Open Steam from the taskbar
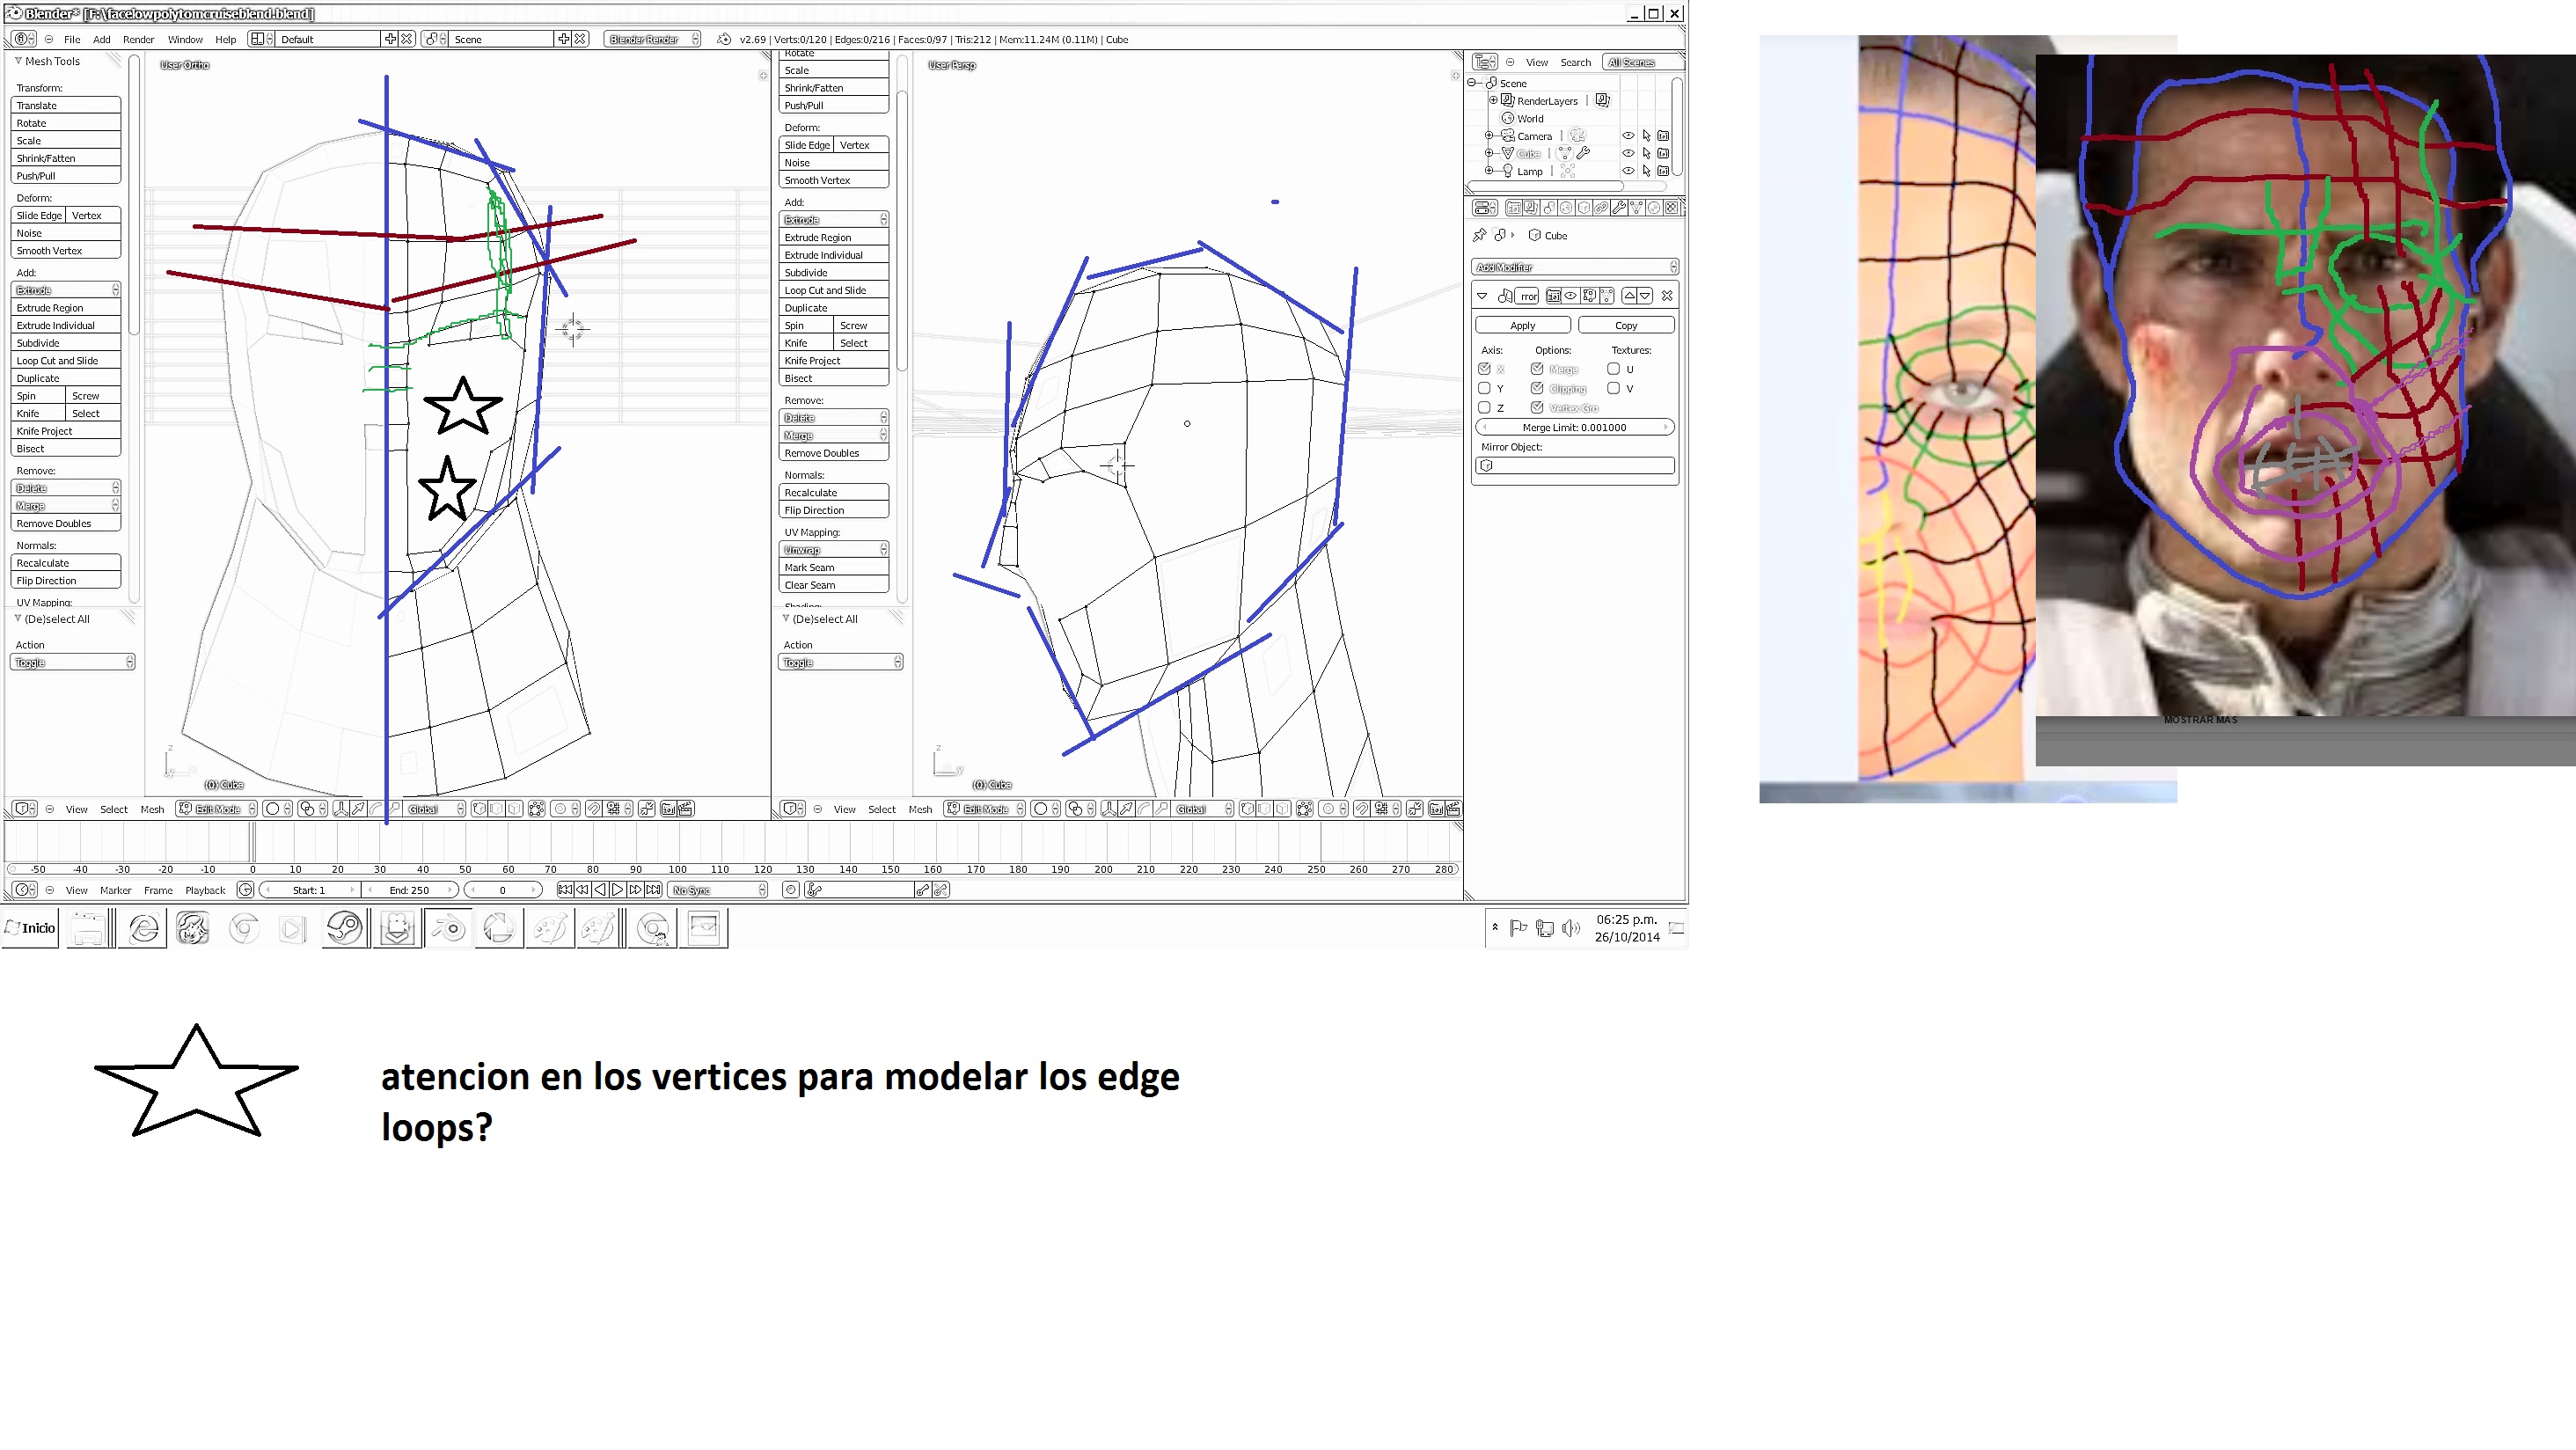 pos(345,929)
